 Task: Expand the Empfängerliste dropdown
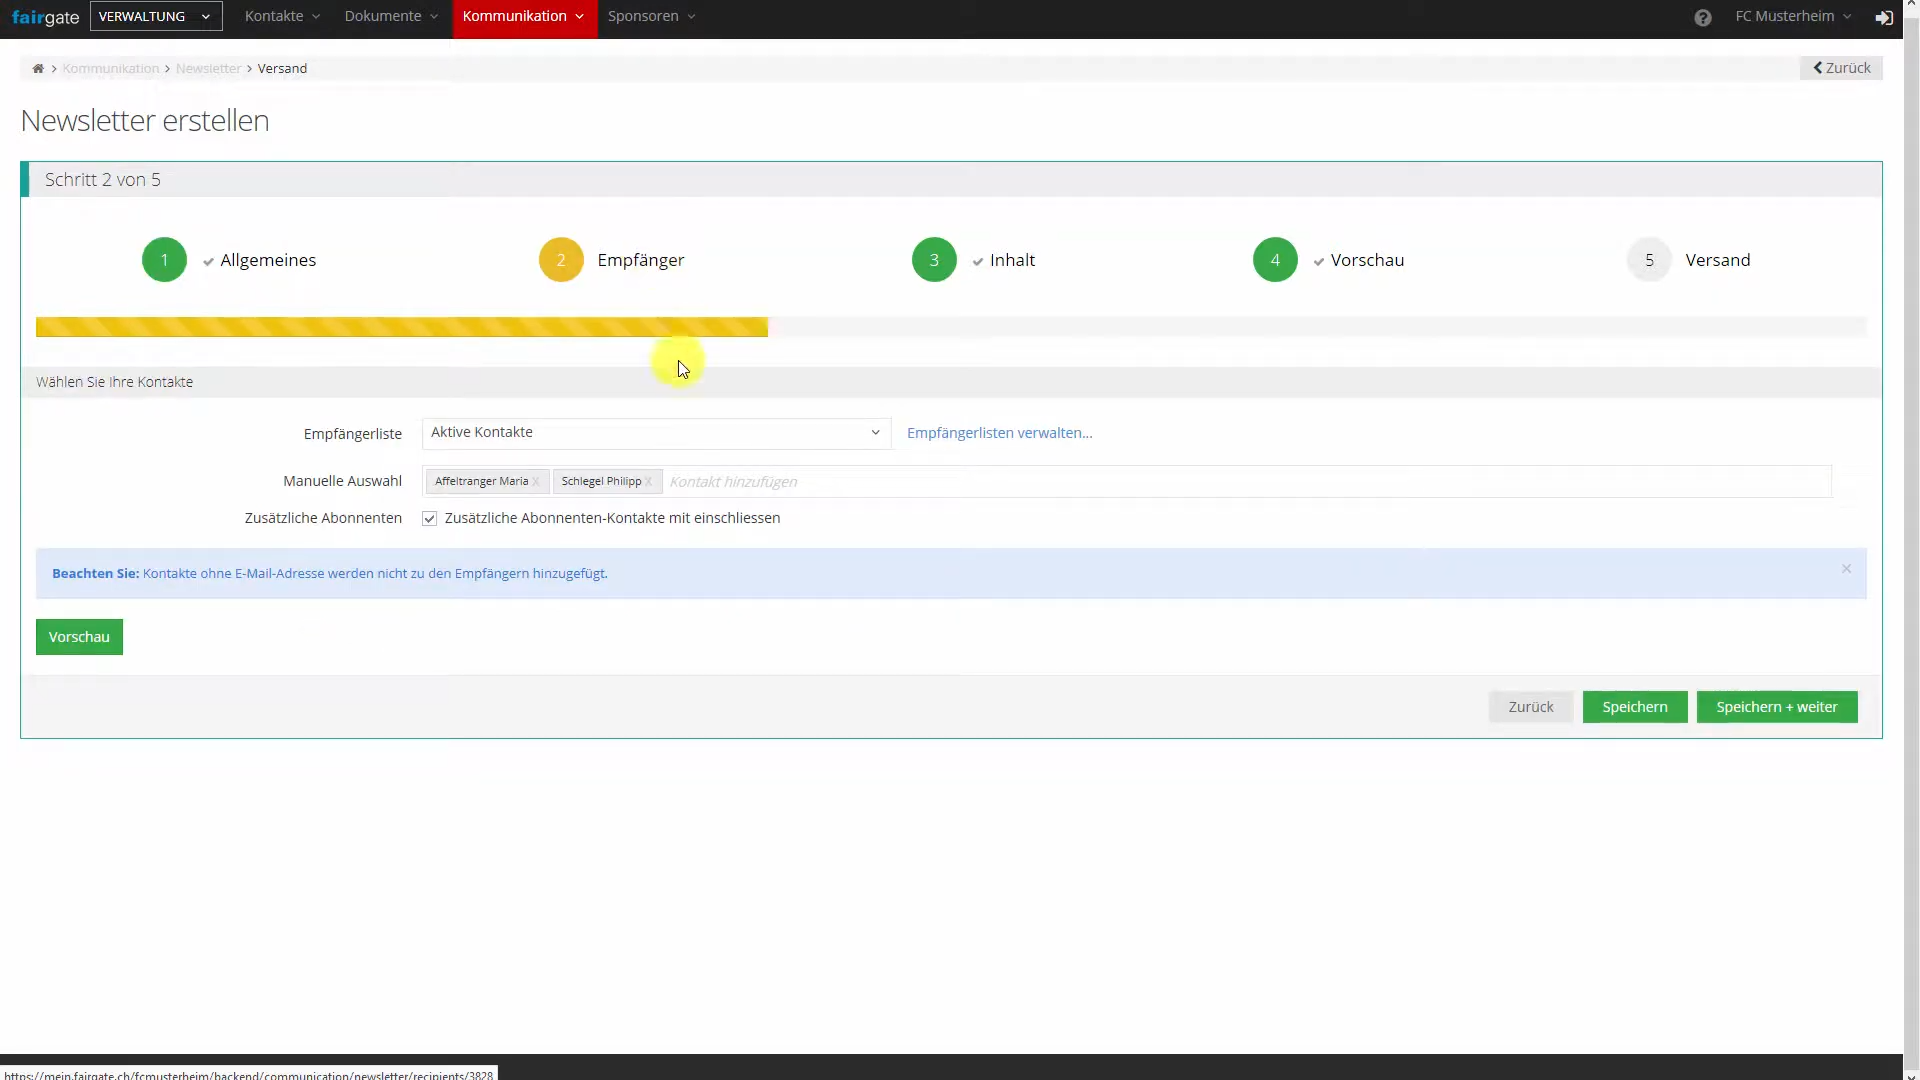[656, 433]
